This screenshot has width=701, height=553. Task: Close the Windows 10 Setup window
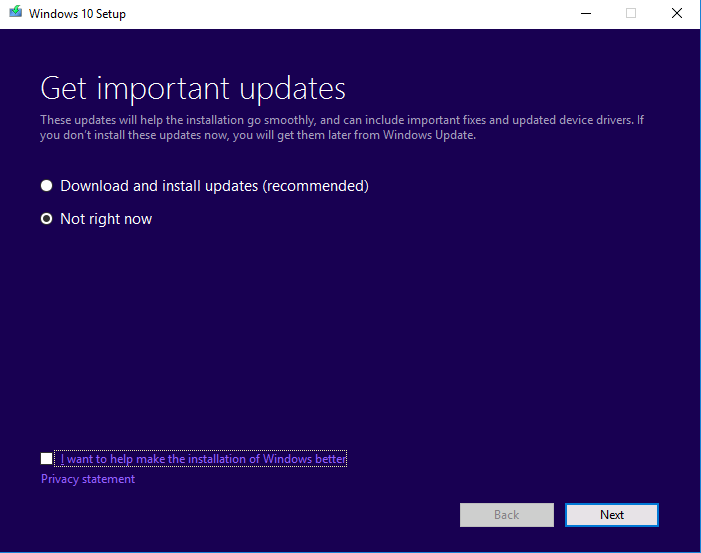(x=677, y=13)
